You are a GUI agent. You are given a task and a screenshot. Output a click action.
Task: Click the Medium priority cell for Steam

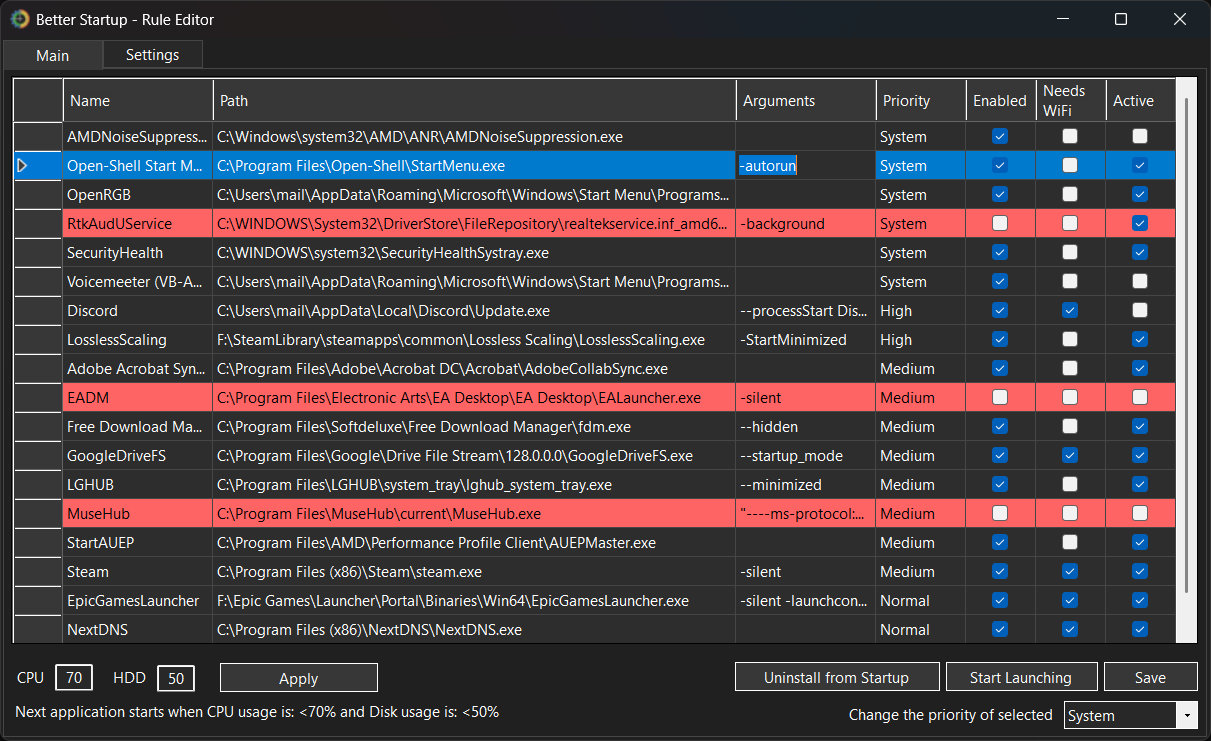(x=920, y=572)
